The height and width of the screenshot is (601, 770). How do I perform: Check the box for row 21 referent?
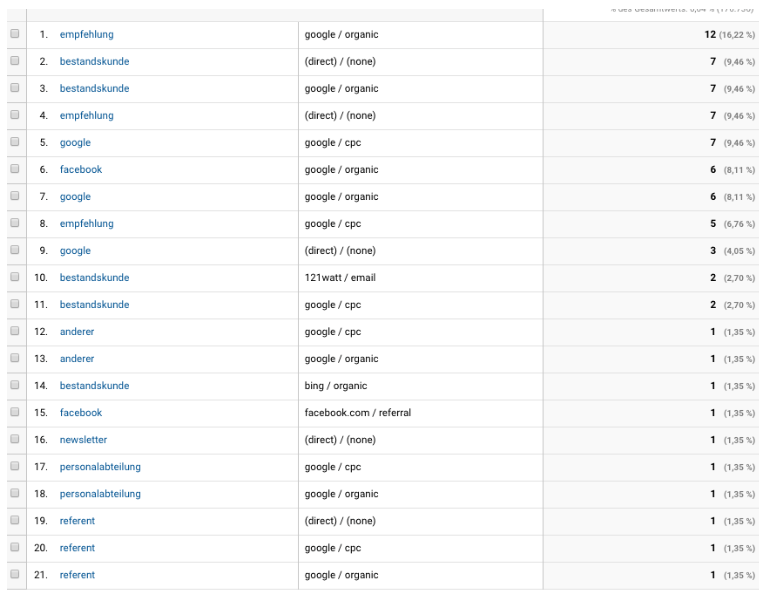[14, 574]
